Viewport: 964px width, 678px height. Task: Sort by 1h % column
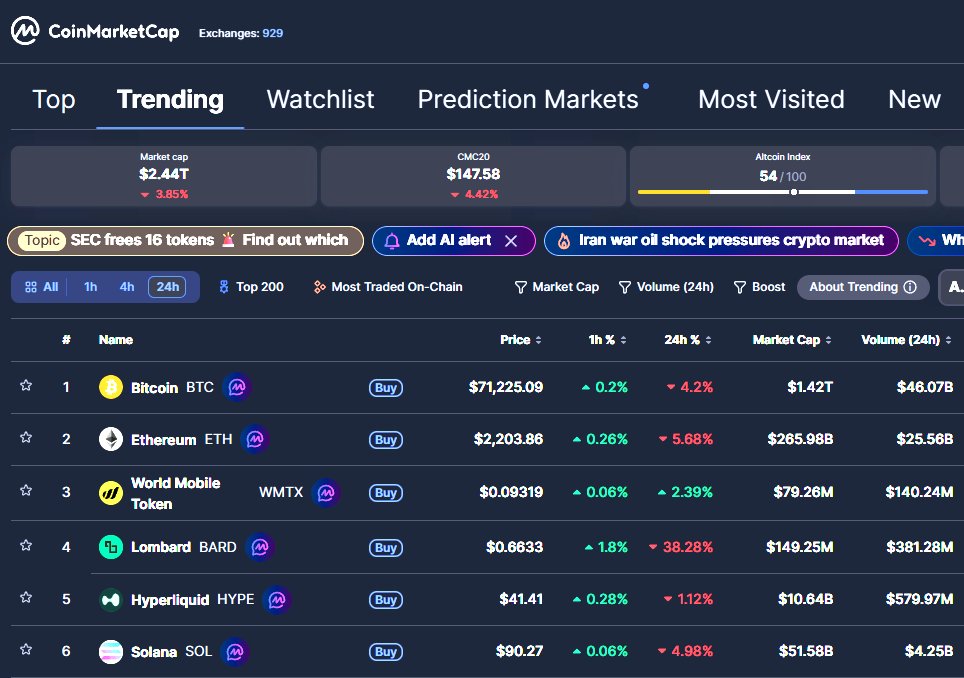(607, 340)
